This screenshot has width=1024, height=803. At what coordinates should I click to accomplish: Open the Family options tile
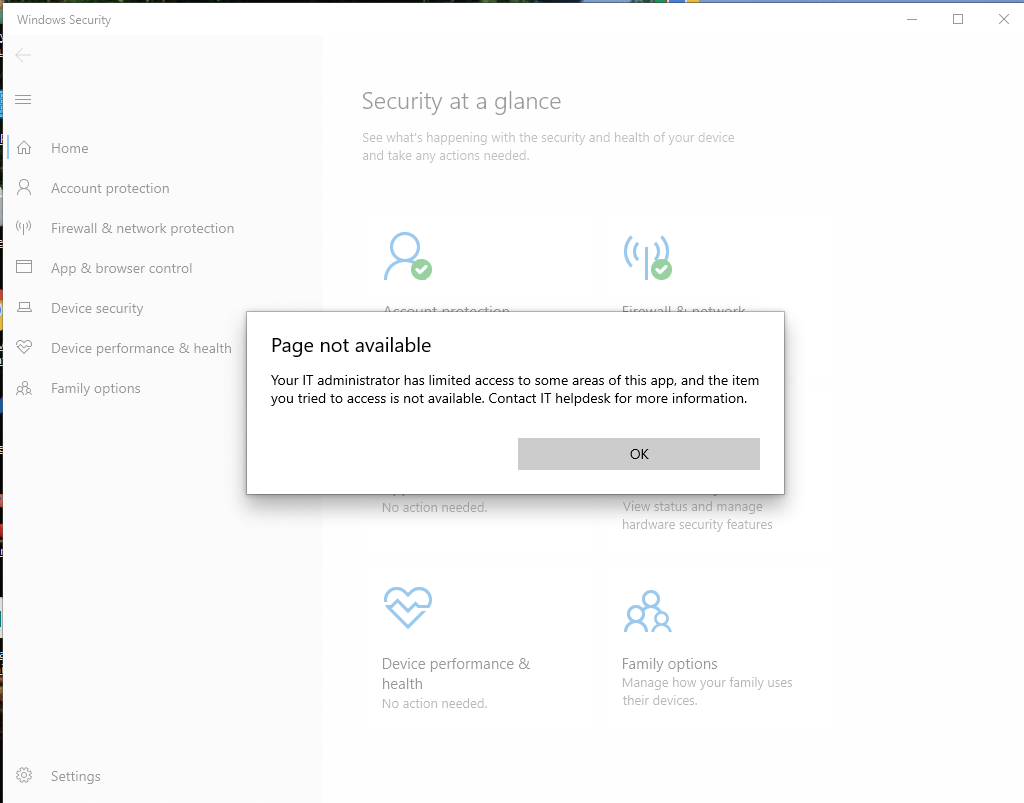[x=669, y=664]
